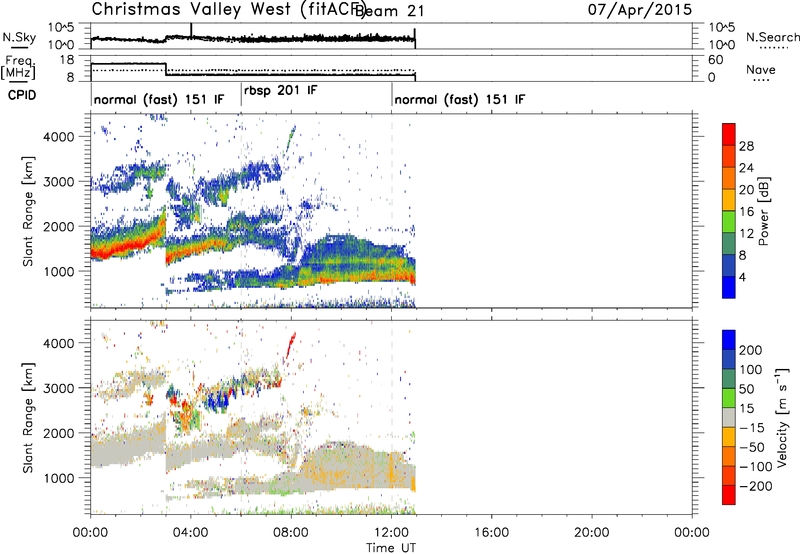Click the '4000' tick on the power panel
This screenshot has width=800, height=554.
(x=58, y=137)
